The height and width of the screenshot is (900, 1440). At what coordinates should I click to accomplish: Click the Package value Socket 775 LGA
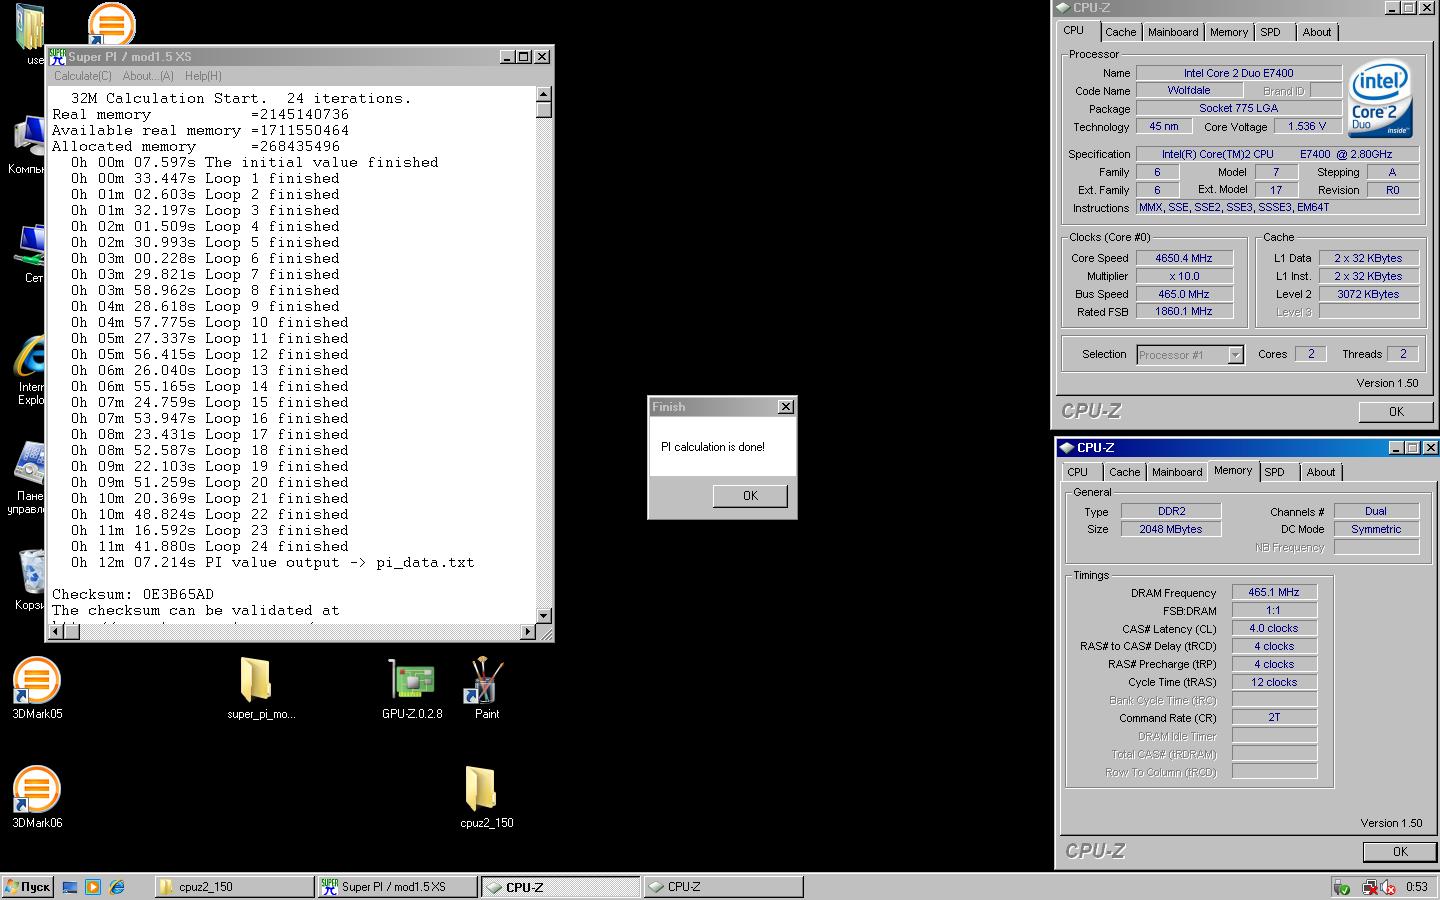[x=1239, y=109]
